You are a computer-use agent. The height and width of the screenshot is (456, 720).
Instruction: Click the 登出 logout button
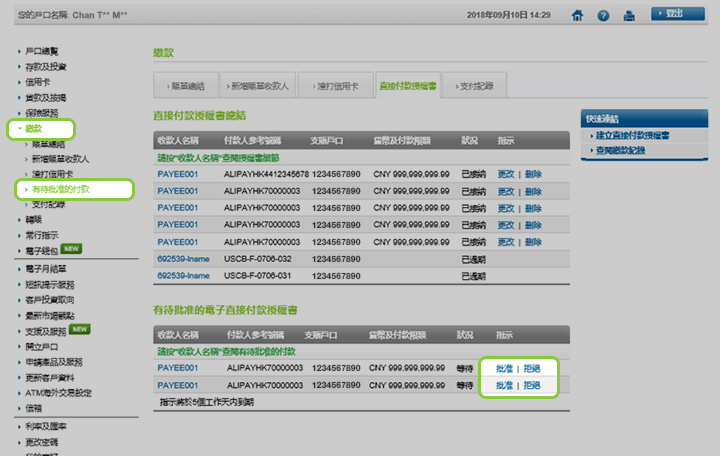[678, 13]
